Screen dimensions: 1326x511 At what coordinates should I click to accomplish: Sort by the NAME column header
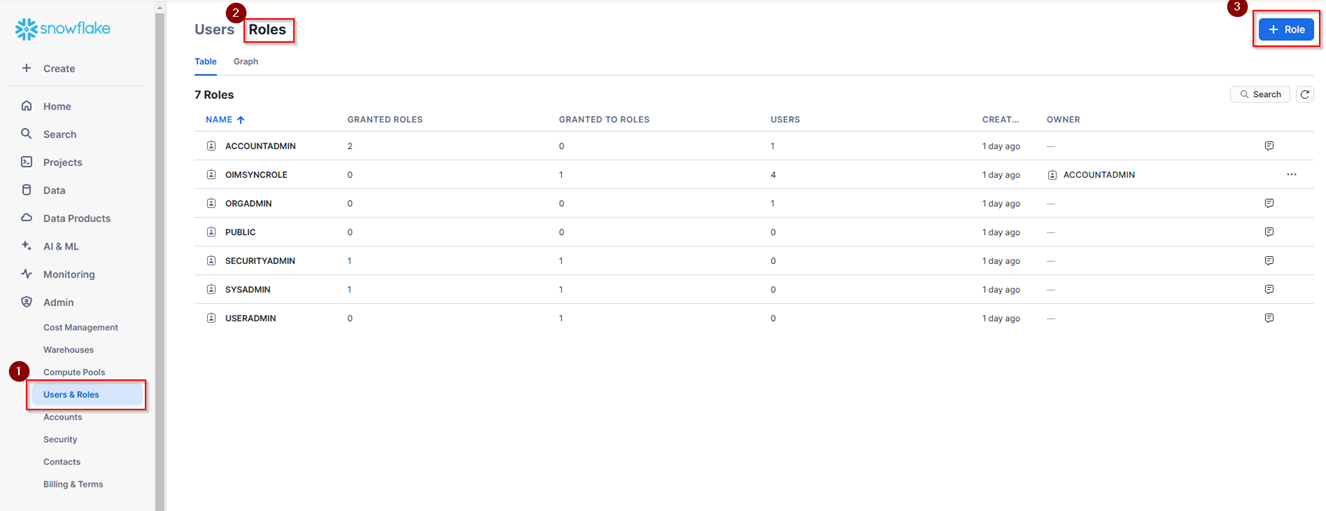pyautogui.click(x=219, y=120)
